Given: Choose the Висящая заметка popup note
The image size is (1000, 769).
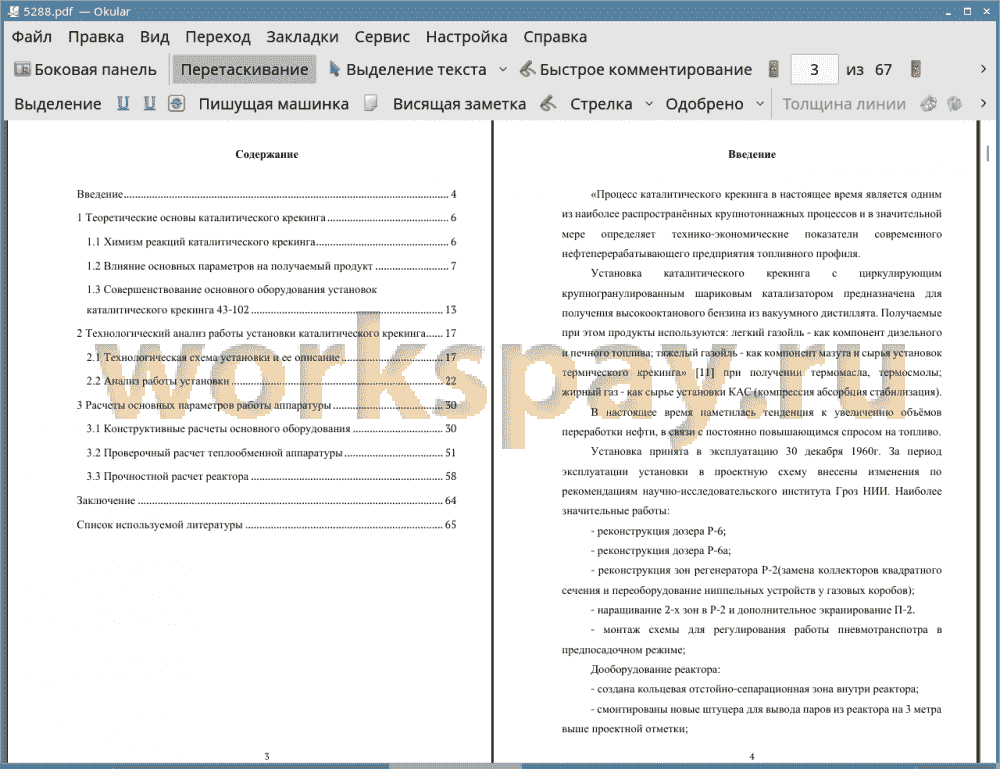Looking at the screenshot, I should pyautogui.click(x=459, y=104).
